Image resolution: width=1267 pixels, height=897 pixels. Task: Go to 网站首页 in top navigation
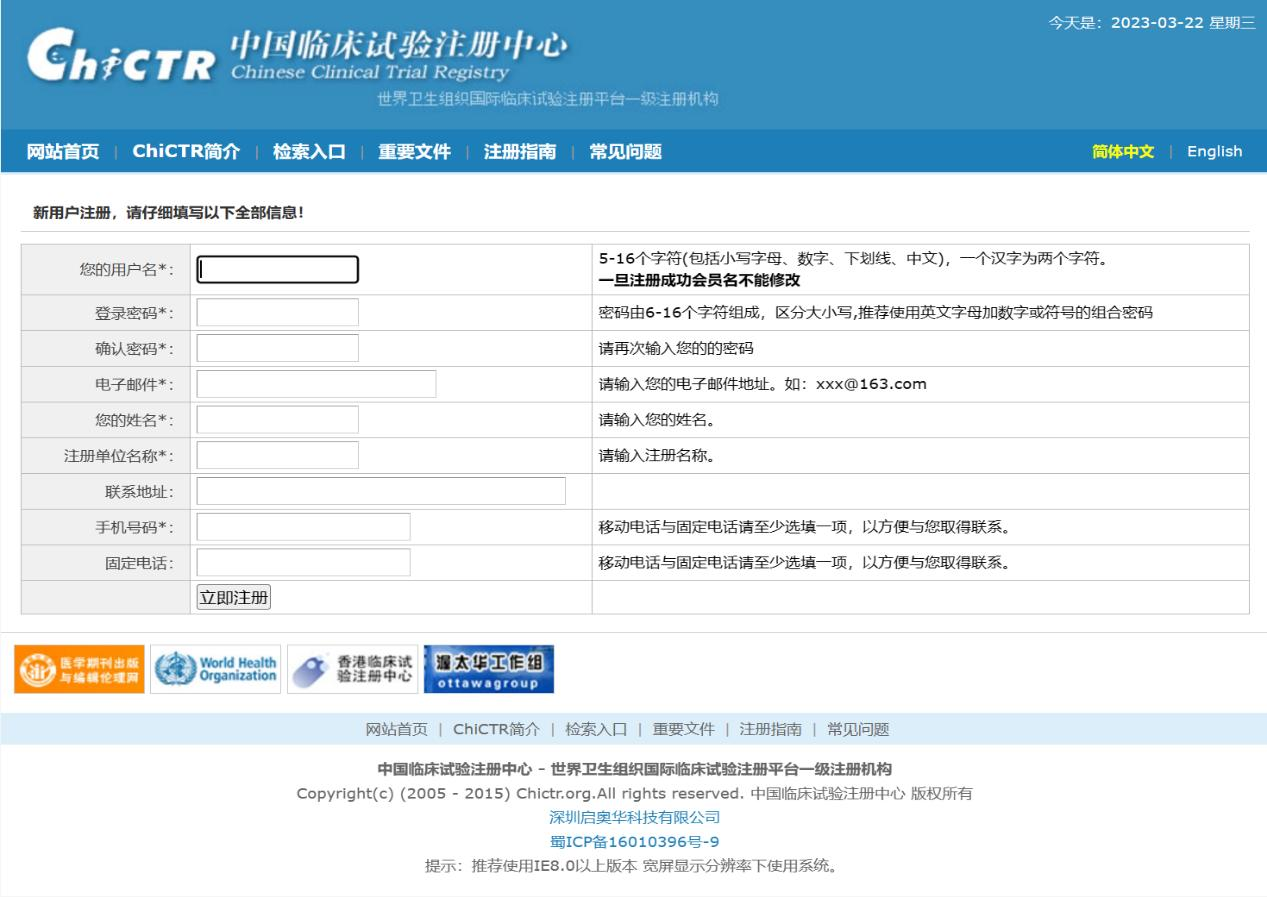pyautogui.click(x=63, y=152)
